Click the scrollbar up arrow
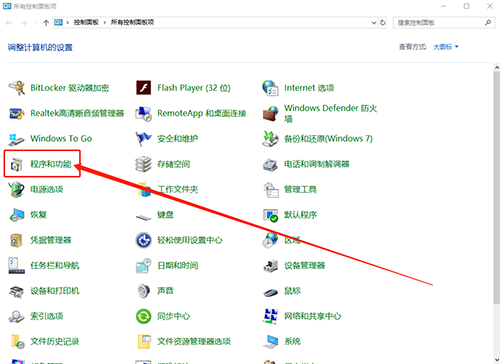The height and width of the screenshot is (364, 500). coord(497,67)
